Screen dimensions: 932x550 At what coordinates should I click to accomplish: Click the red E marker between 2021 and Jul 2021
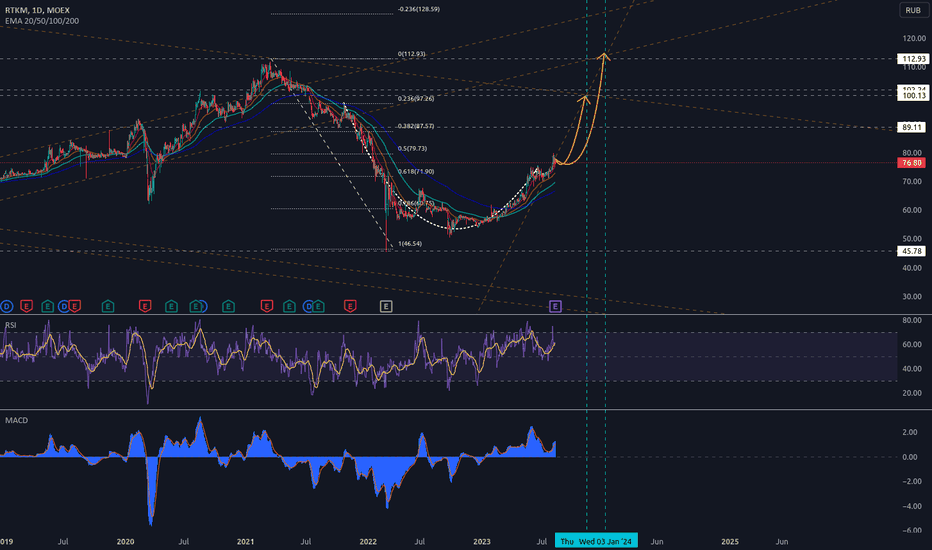pyautogui.click(x=267, y=307)
